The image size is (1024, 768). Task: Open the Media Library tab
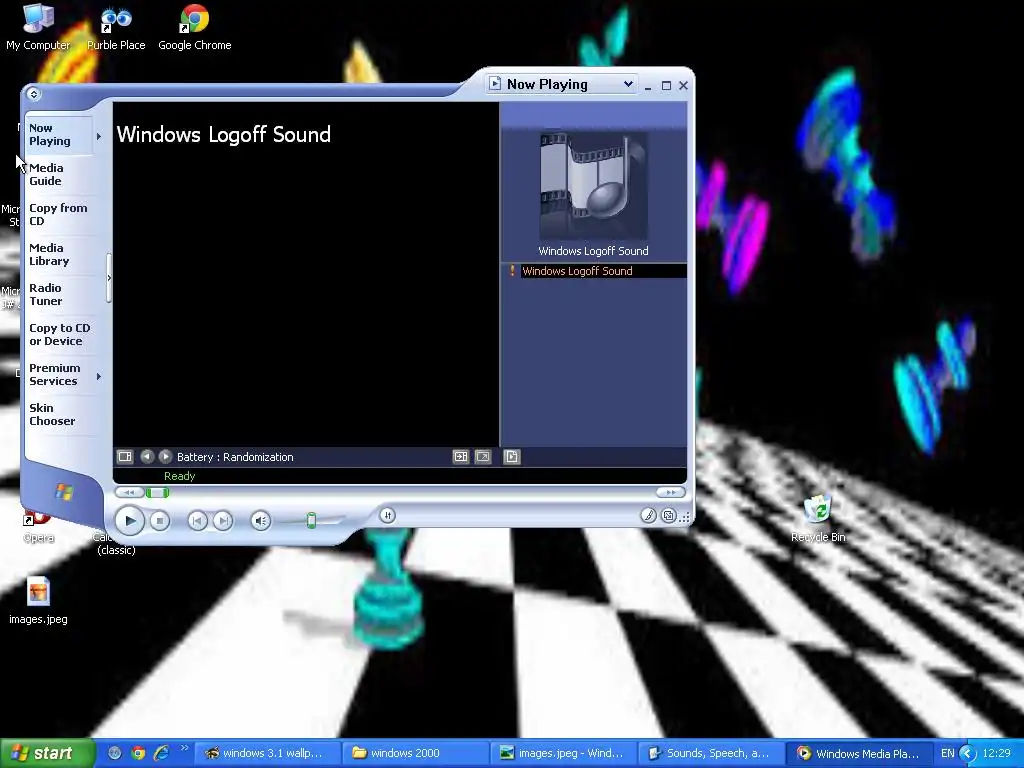click(62, 254)
